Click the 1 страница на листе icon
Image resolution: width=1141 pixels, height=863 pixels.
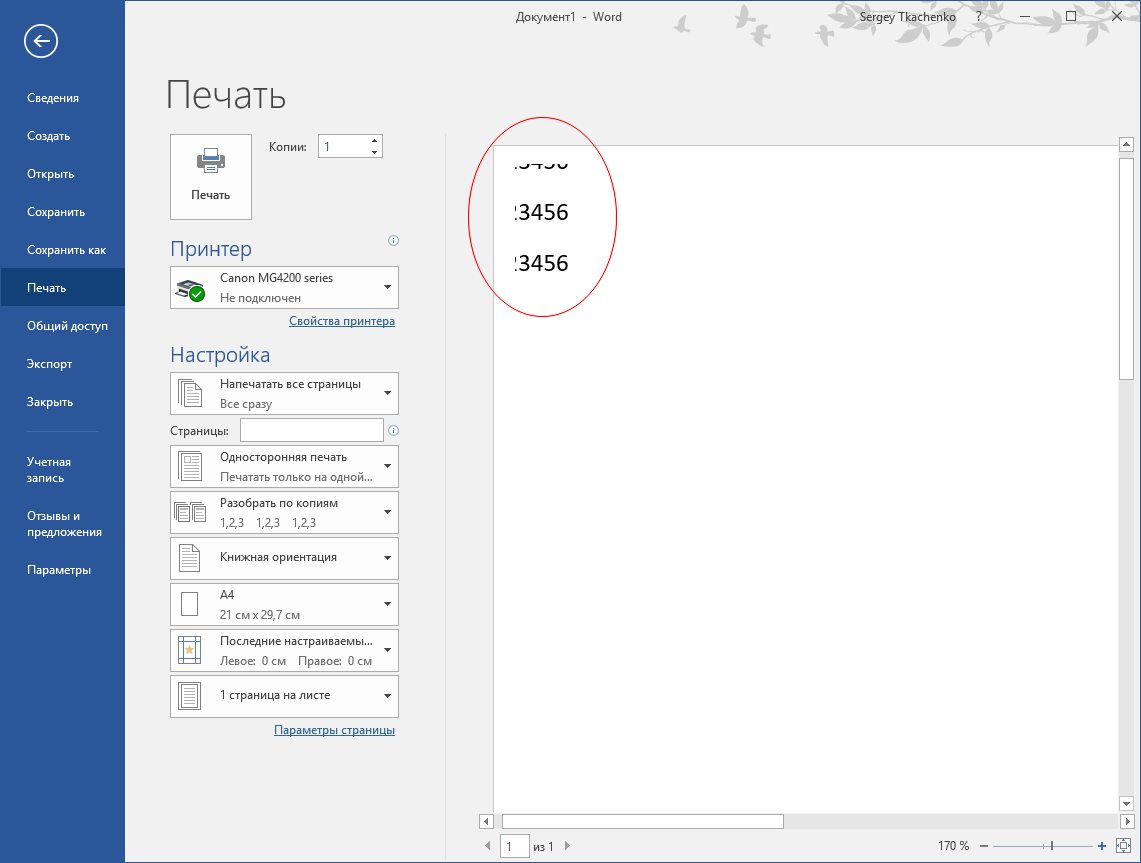189,696
